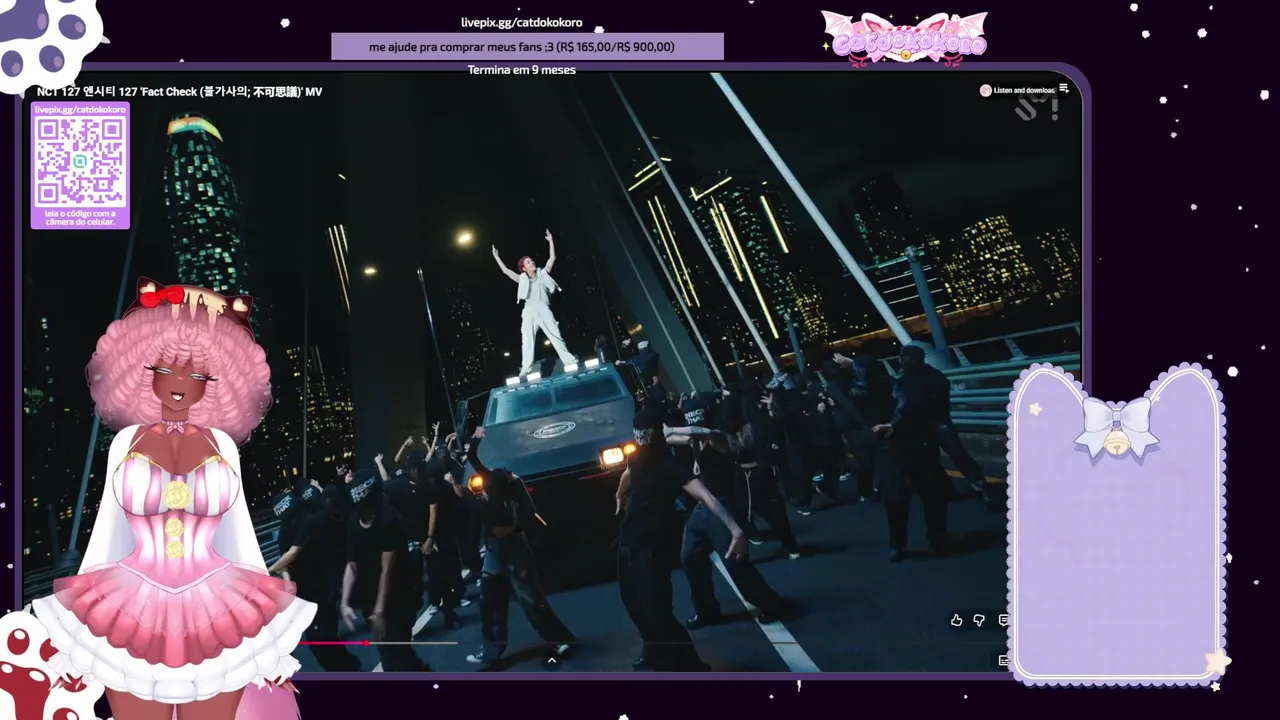Click the 'me ajude pra comprar meus fans' goal bar
Screen dimensions: 1280x720
[x=527, y=47]
